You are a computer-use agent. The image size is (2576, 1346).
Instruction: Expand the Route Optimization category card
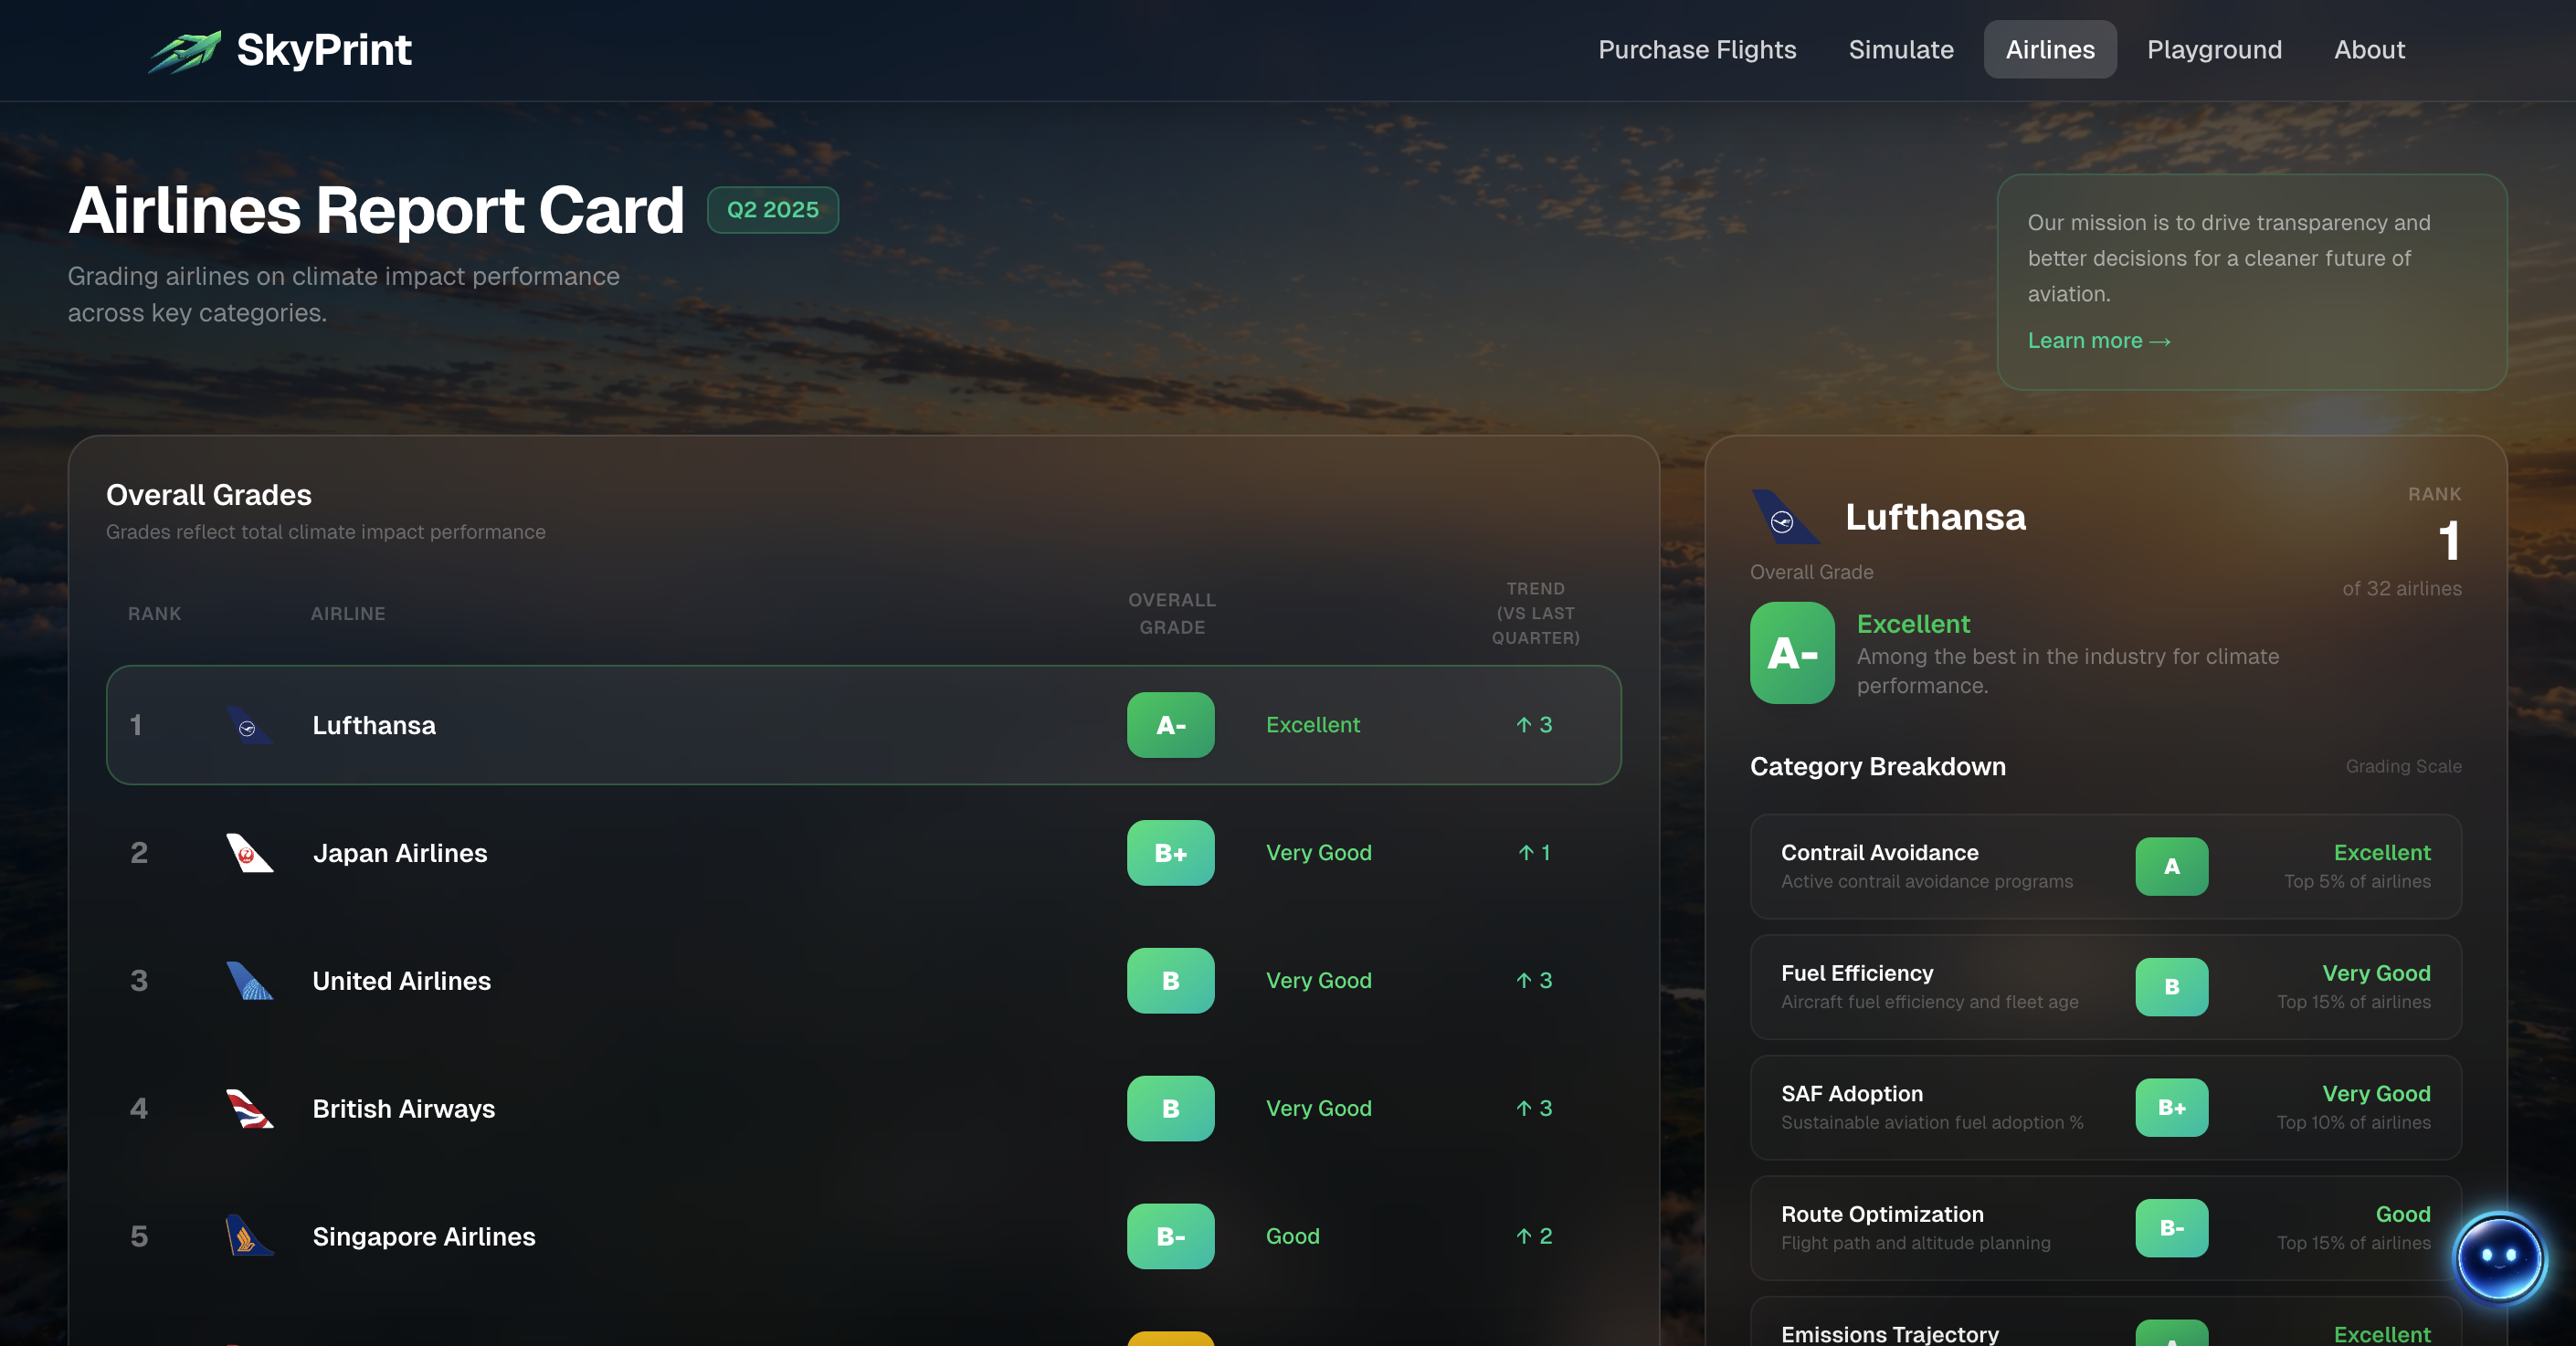click(x=2104, y=1227)
